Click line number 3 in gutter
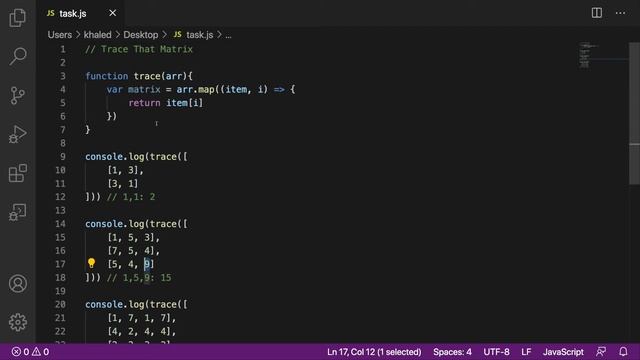This screenshot has height=360, width=640. (x=63, y=76)
